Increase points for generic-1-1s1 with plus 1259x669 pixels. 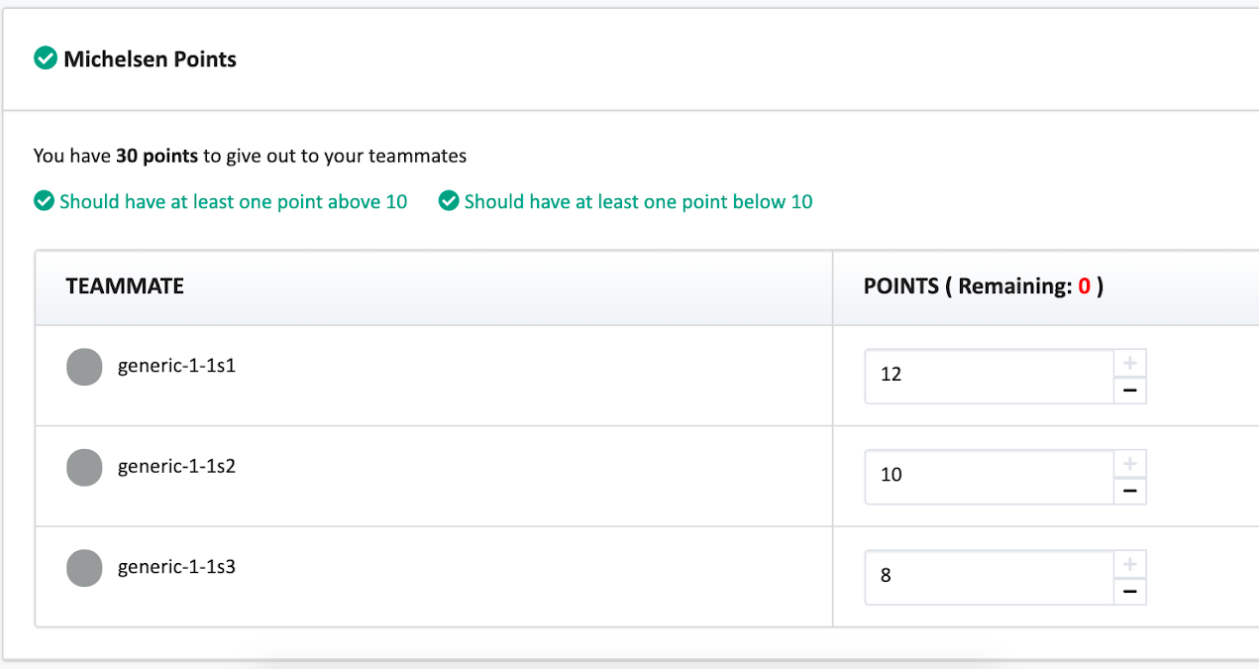[x=1130, y=363]
